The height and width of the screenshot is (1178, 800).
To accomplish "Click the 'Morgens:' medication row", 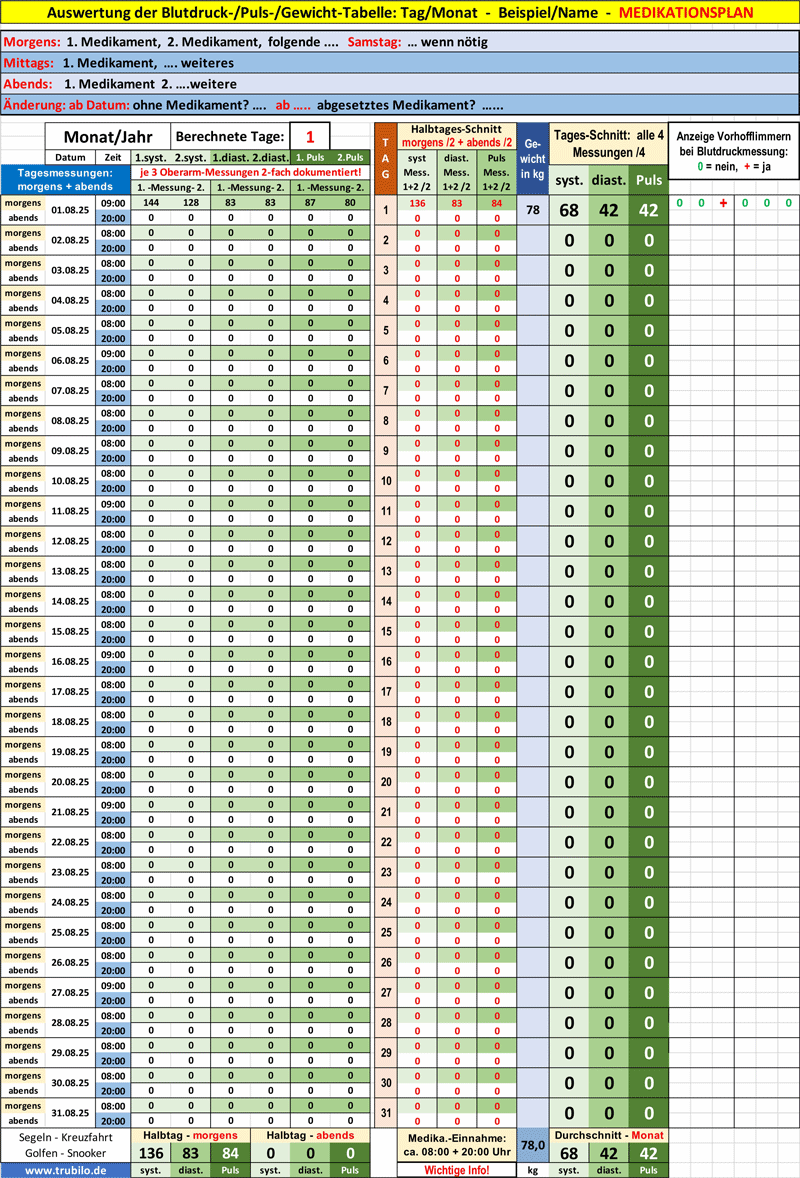I will click(x=400, y=42).
